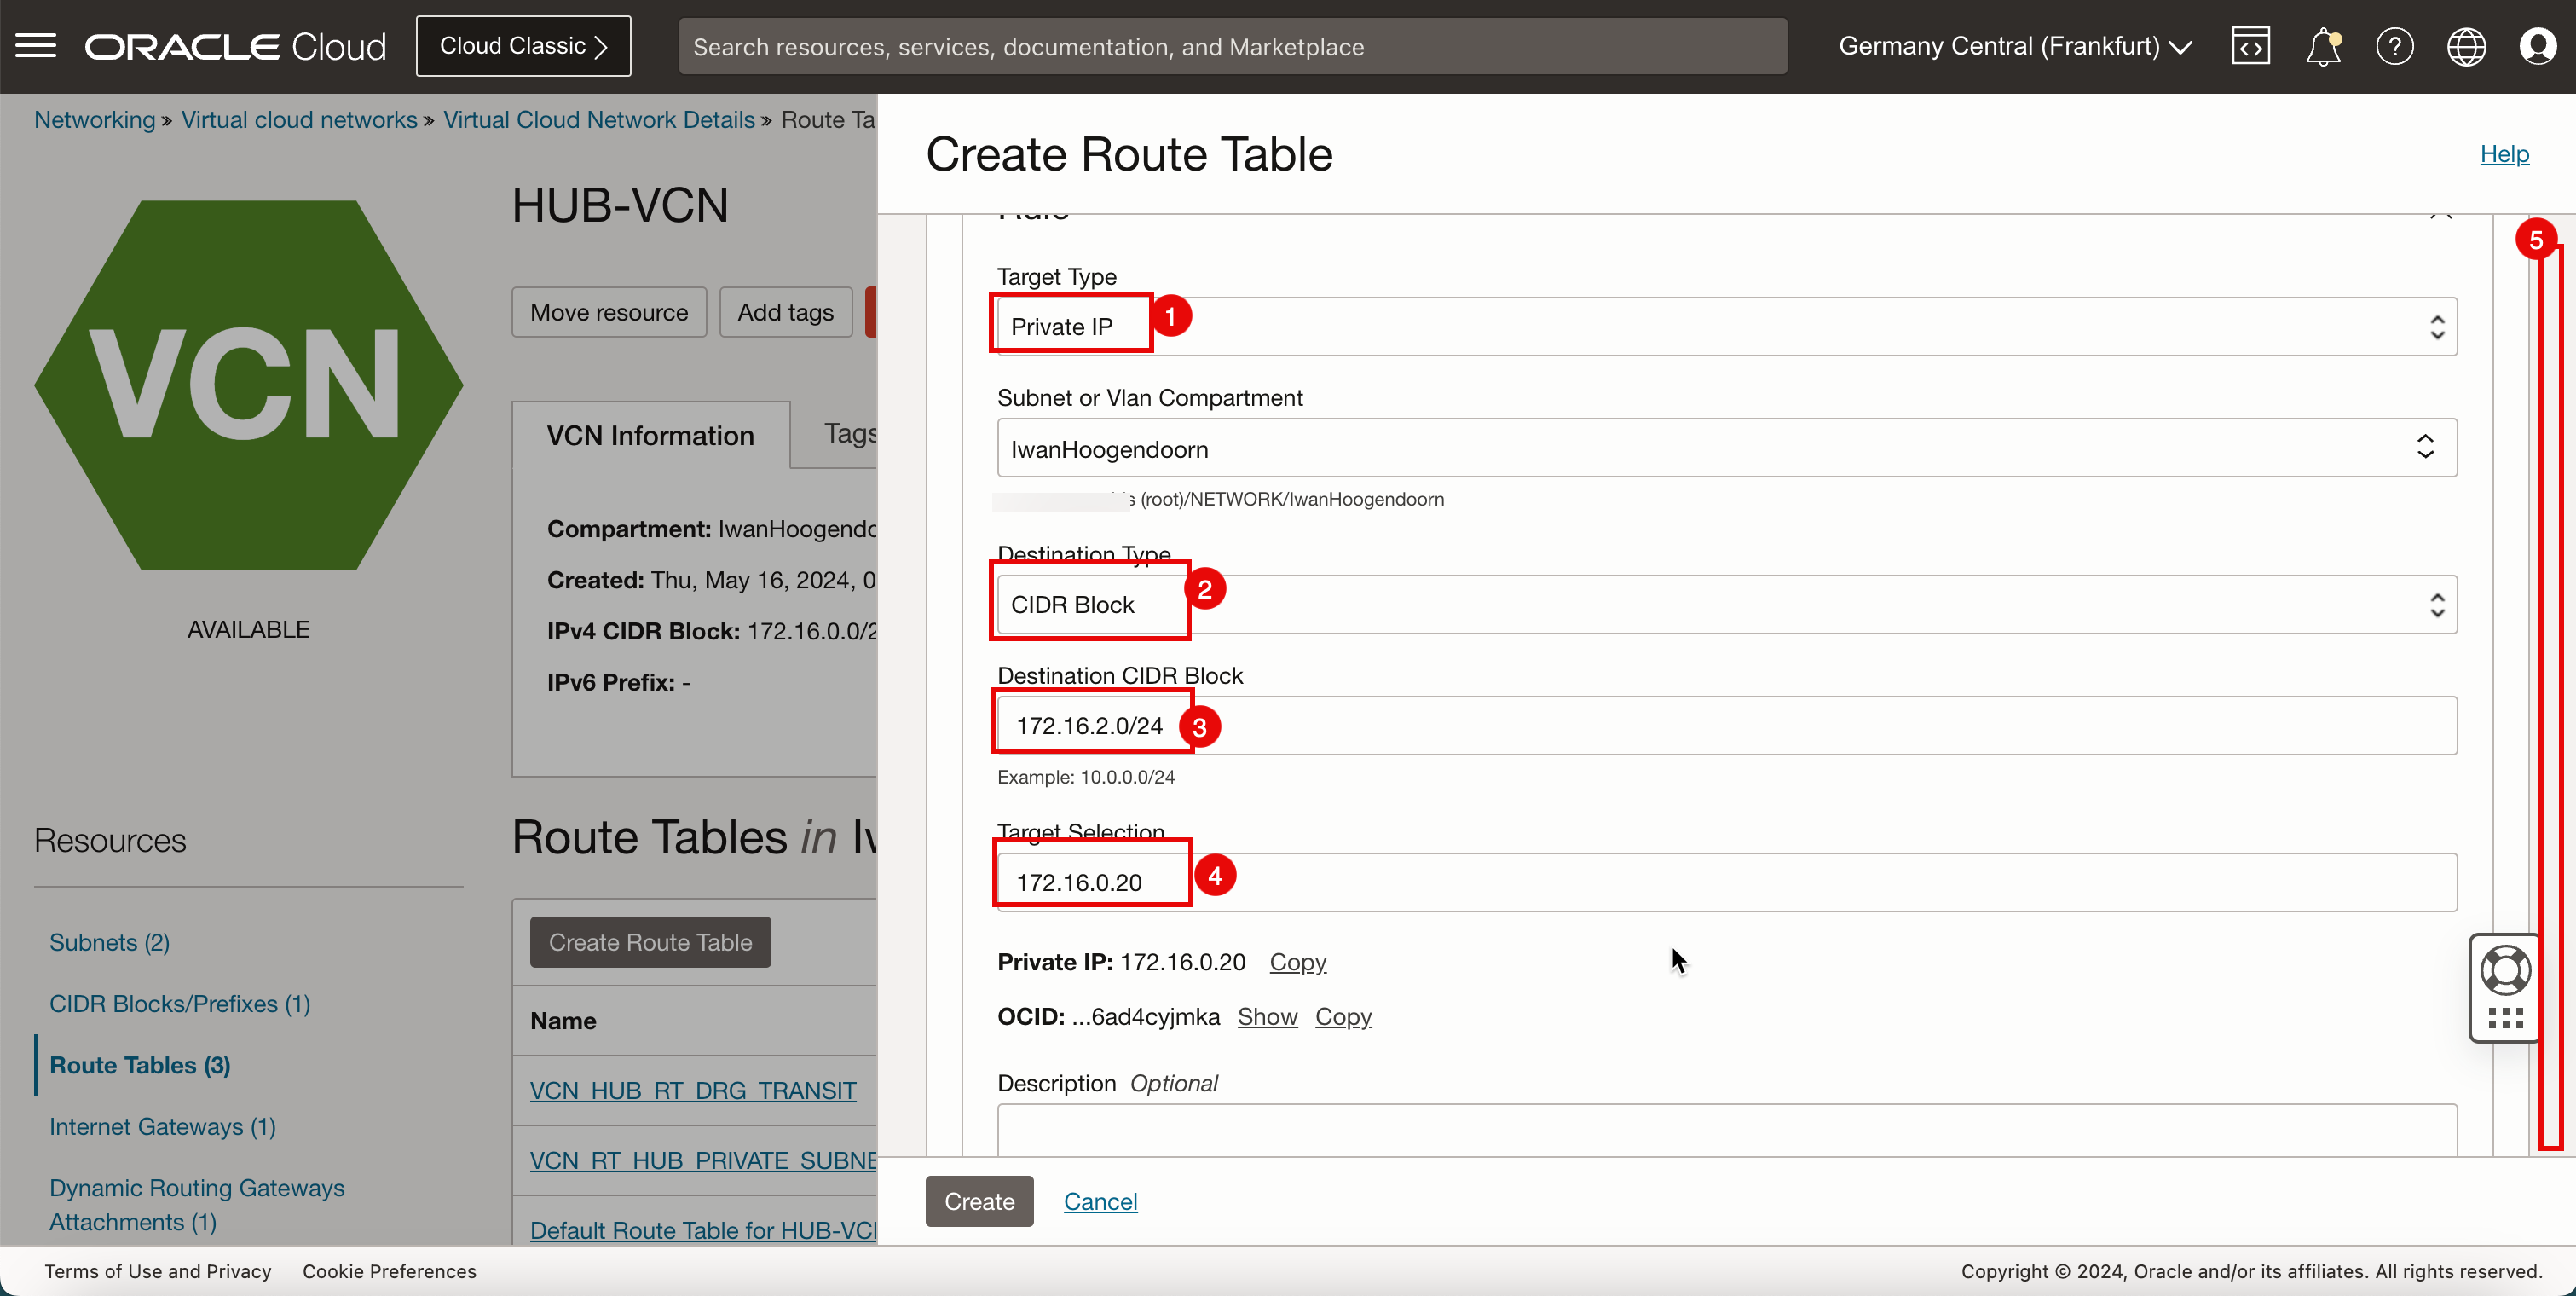Click the grid dots below lifebuoy
2576x1296 pixels.
click(x=2505, y=1018)
